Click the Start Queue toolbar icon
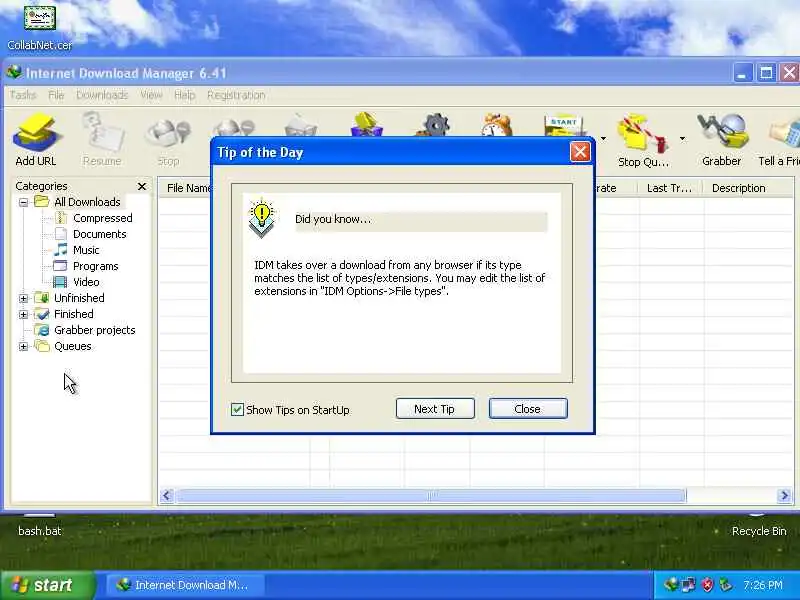The width and height of the screenshot is (800, 600). tap(564, 125)
